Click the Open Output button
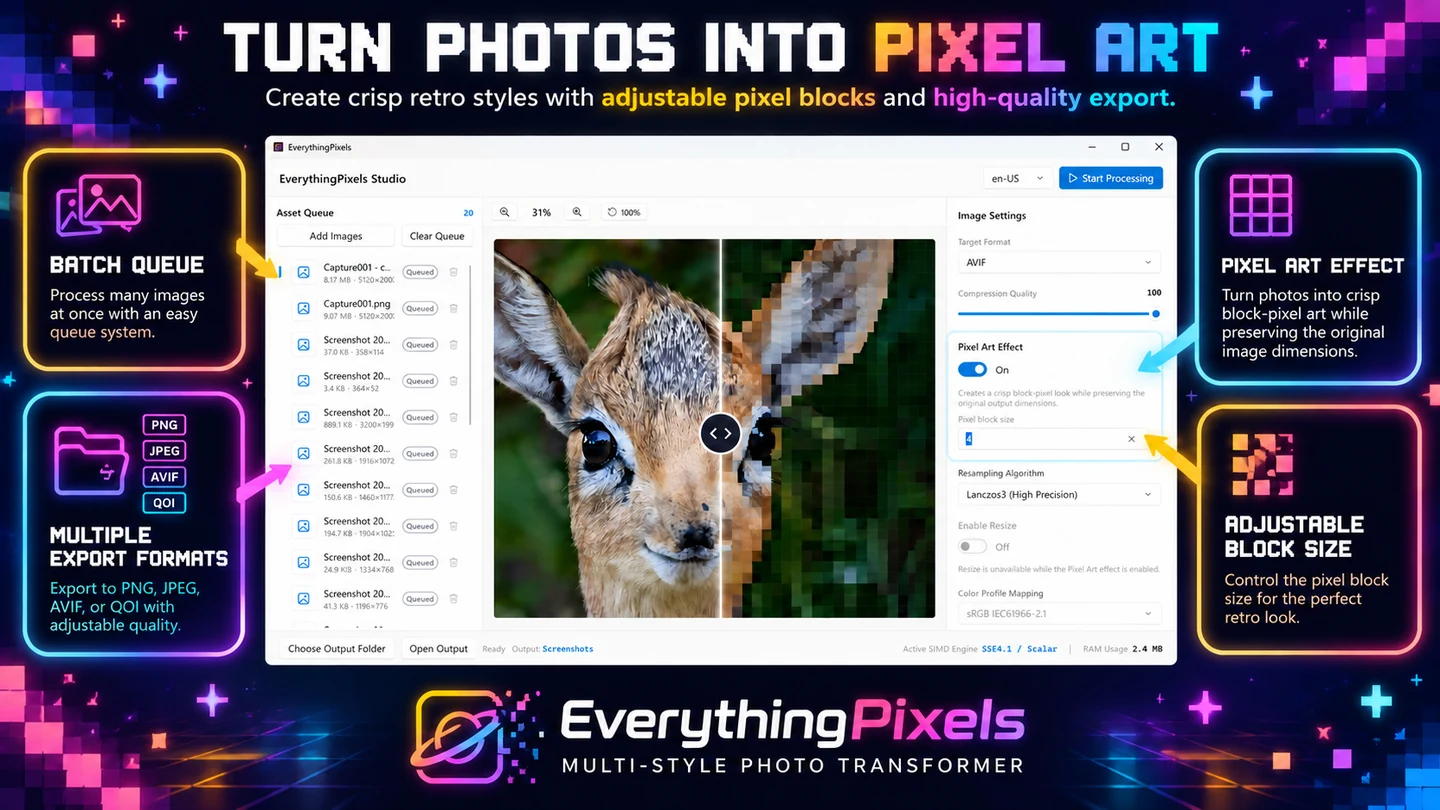Screen dimensions: 1440x810 pyautogui.click(x=438, y=649)
